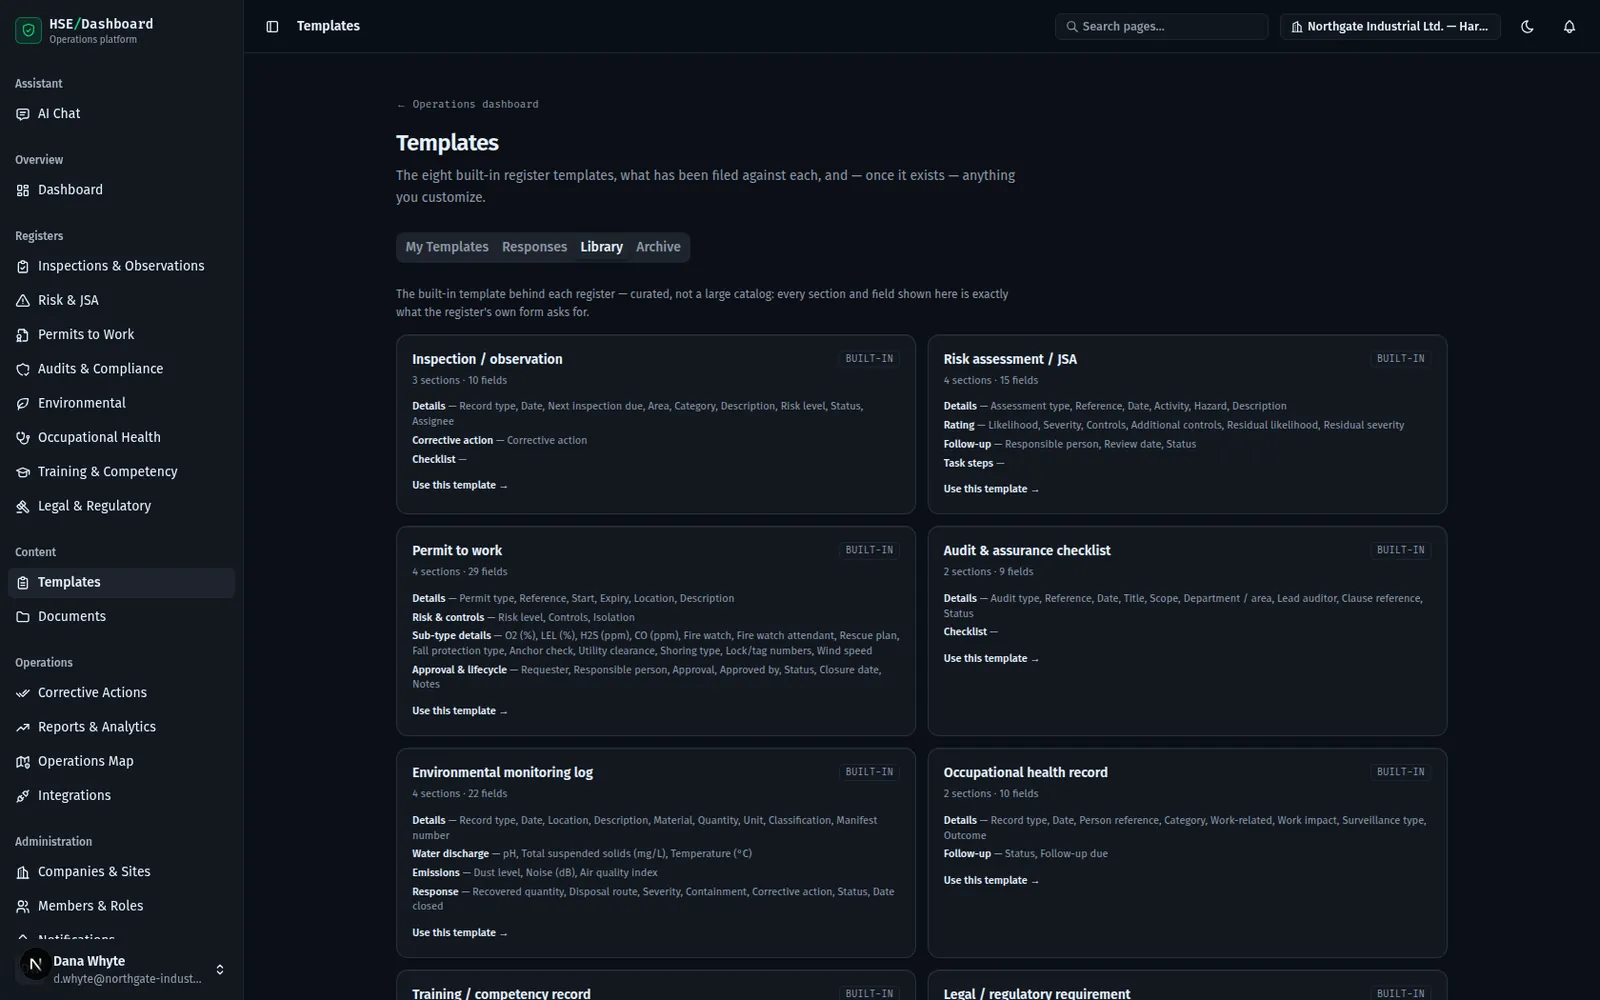
Task: Open notifications bell icon
Action: point(1569,27)
